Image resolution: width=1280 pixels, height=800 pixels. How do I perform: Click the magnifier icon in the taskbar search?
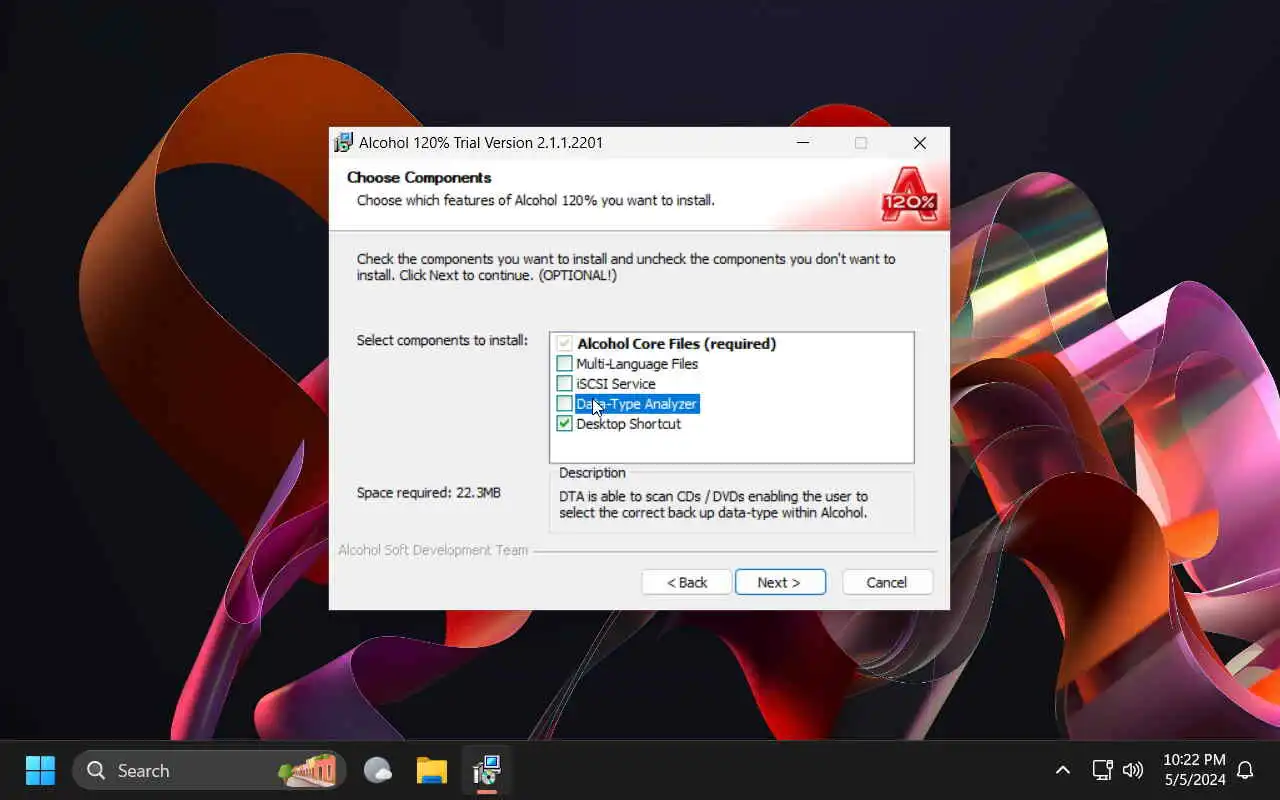(96, 770)
